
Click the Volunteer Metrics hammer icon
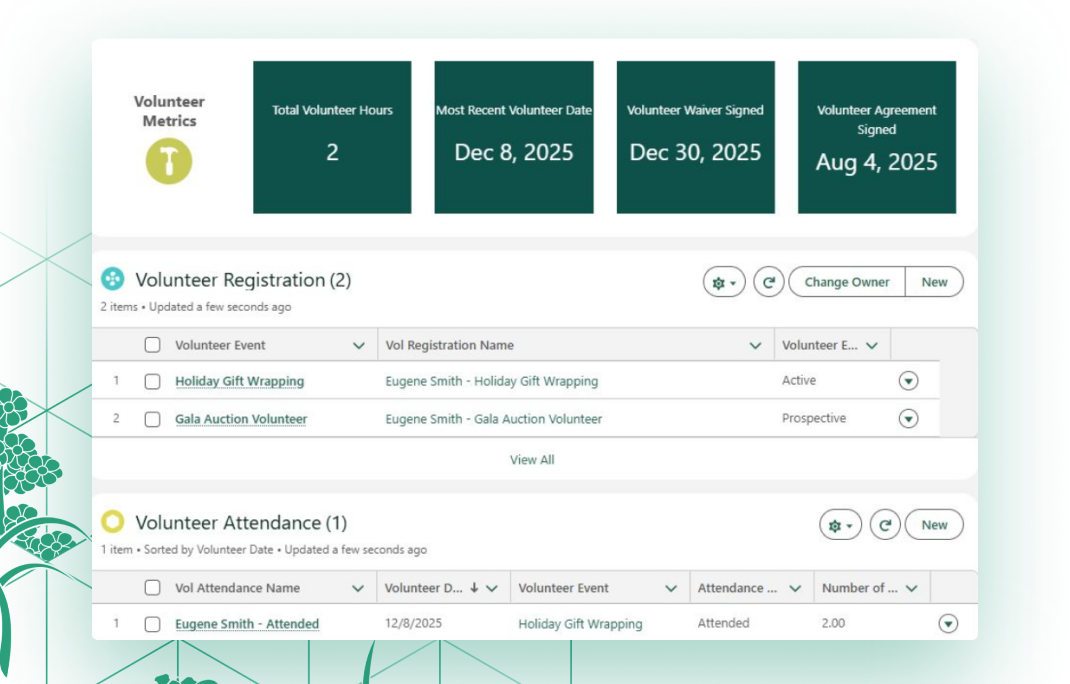(x=169, y=161)
